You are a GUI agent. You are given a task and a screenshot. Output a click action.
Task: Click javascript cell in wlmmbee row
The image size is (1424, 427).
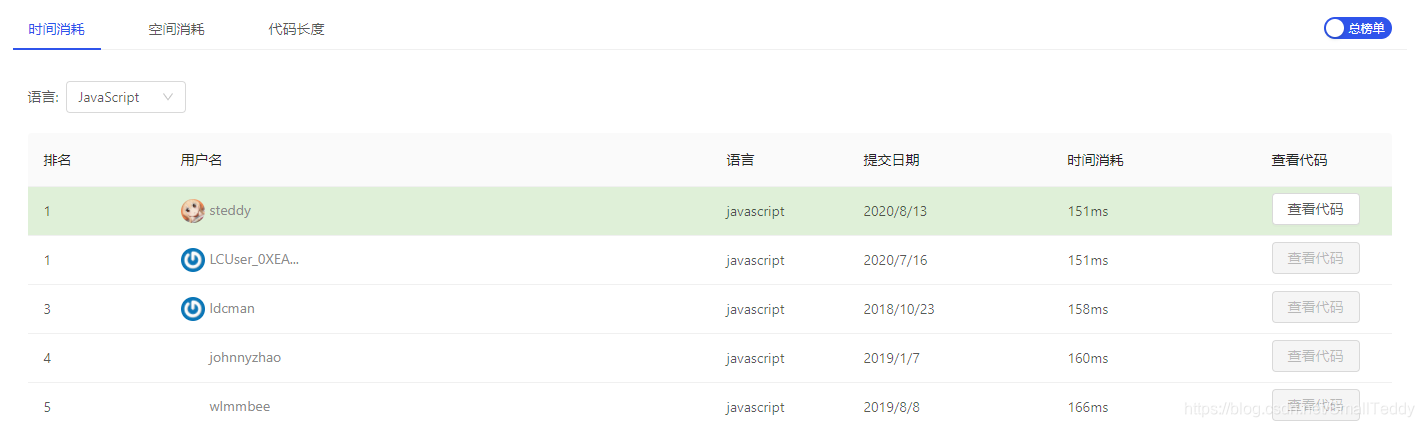click(755, 408)
